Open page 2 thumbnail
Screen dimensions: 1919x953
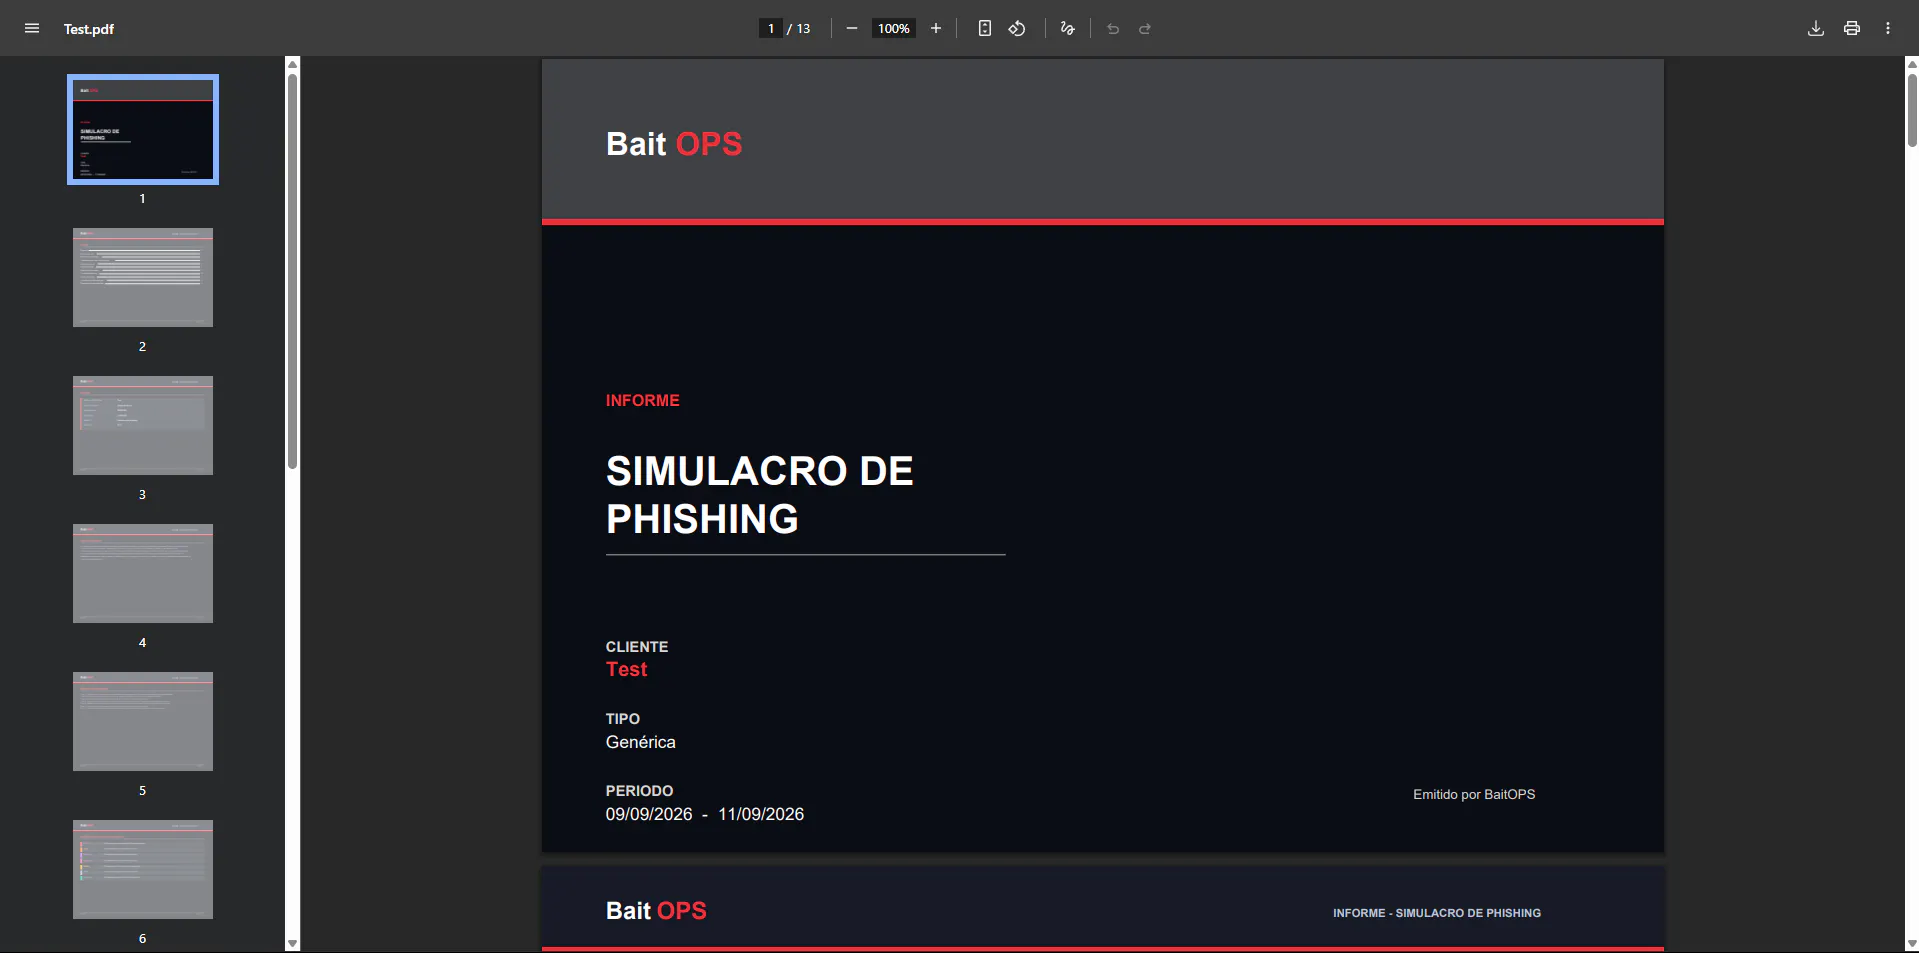pyautogui.click(x=143, y=277)
